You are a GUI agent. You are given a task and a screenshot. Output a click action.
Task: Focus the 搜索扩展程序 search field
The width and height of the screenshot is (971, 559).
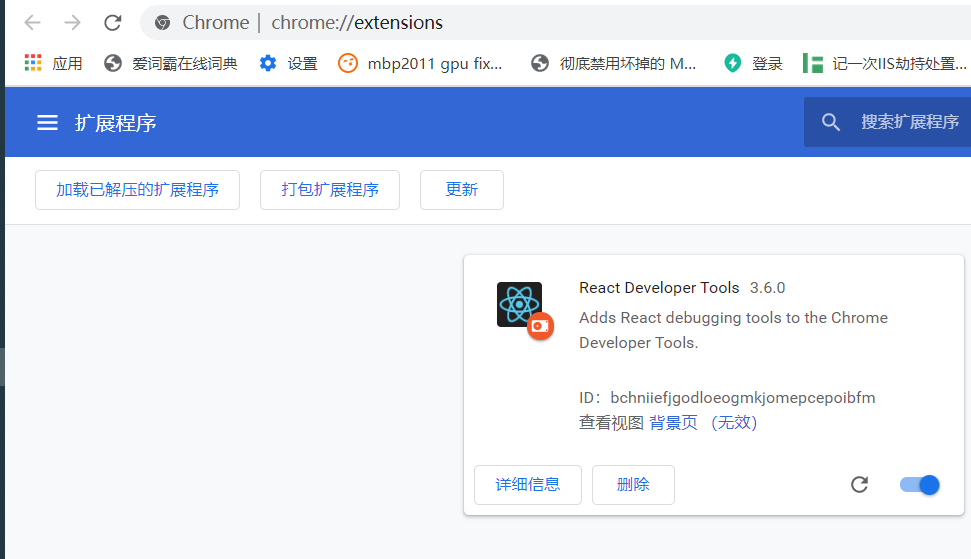[887, 122]
